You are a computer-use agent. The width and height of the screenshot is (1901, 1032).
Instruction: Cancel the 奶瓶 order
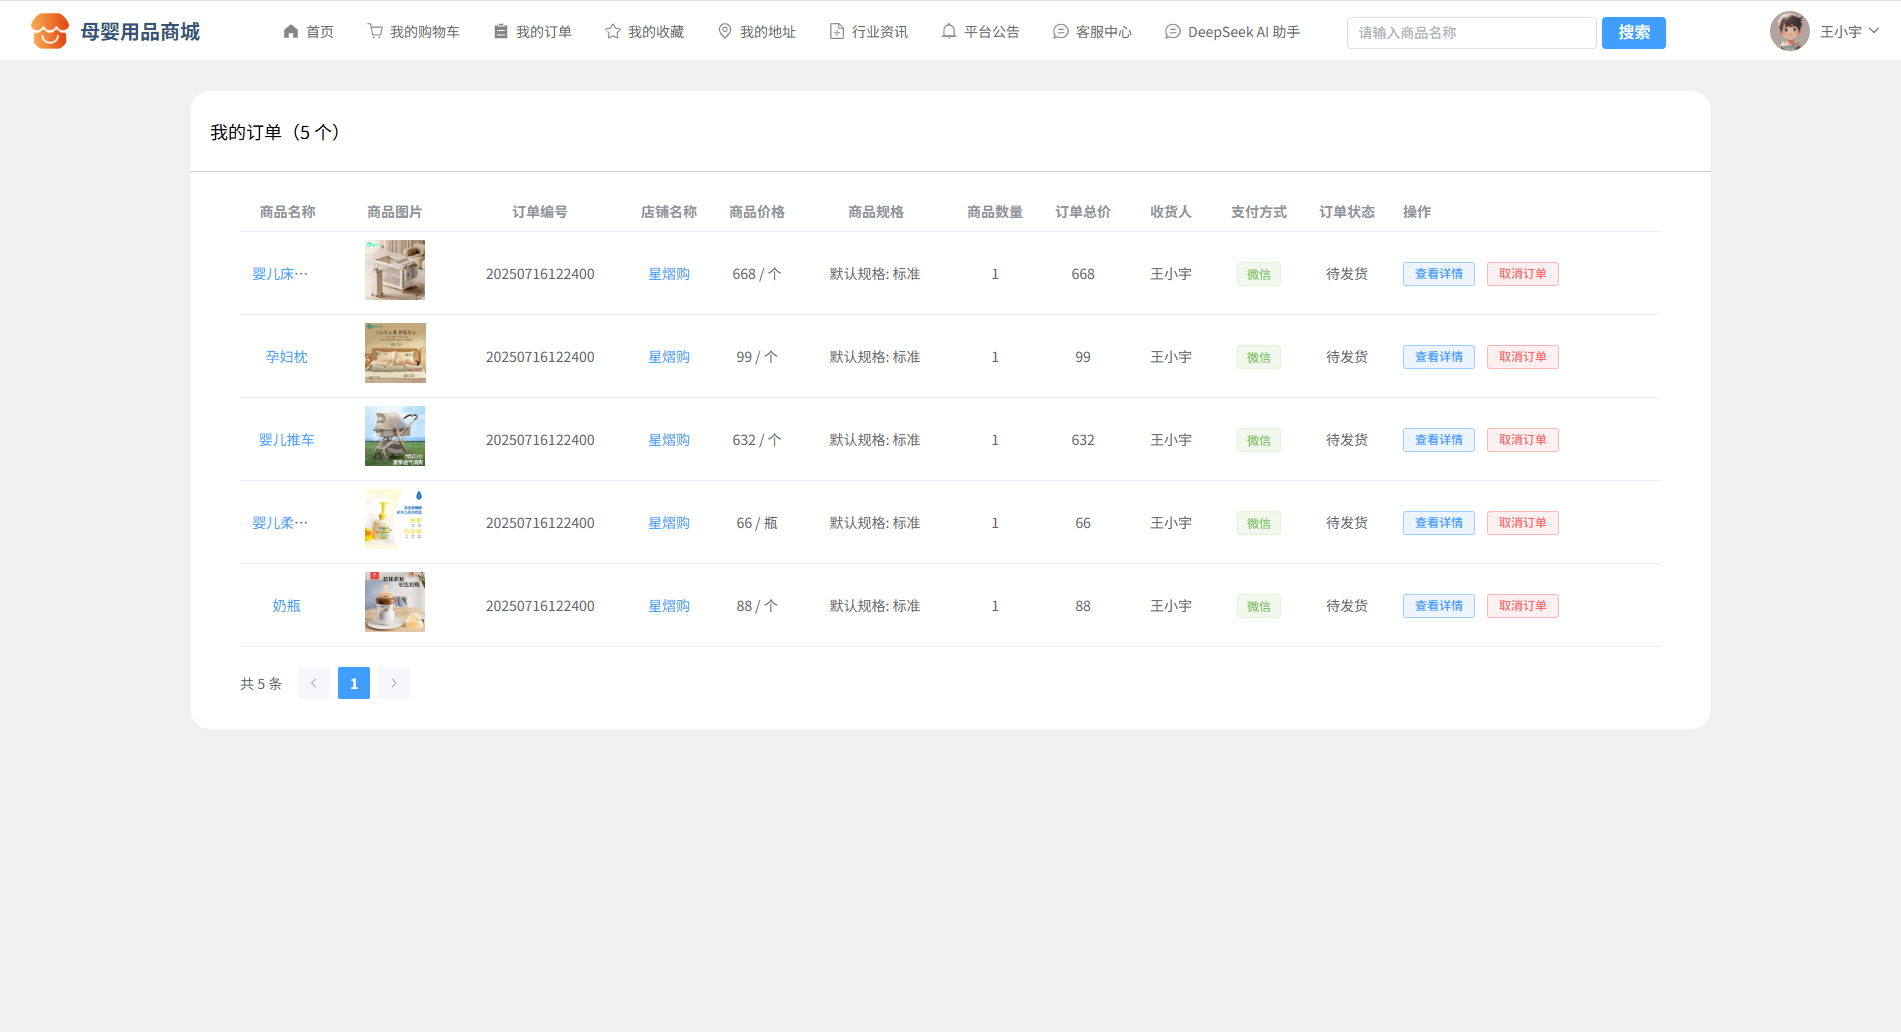(1522, 606)
